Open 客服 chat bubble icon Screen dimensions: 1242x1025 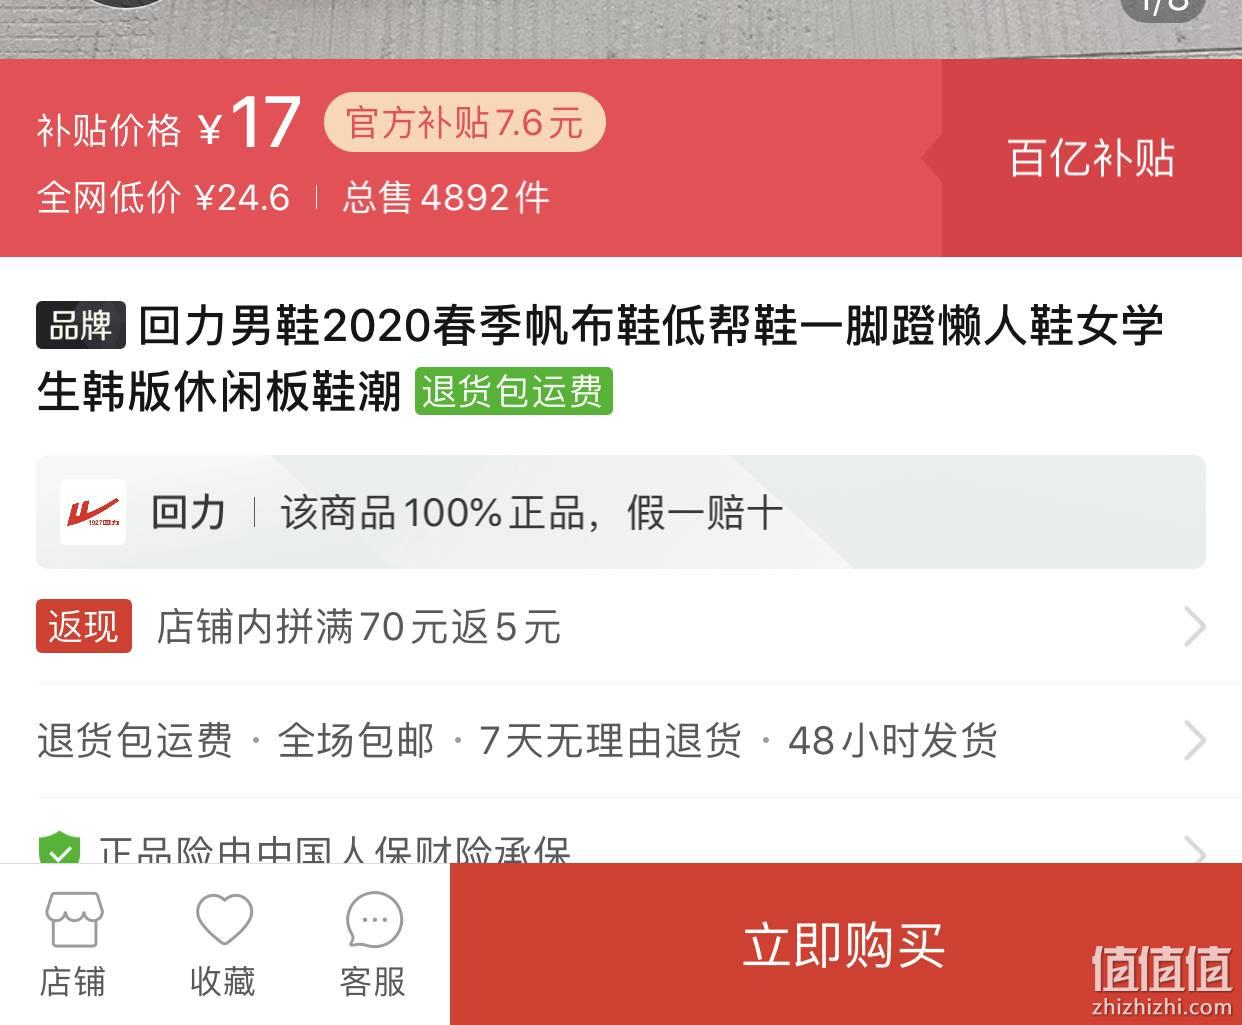coord(374,920)
